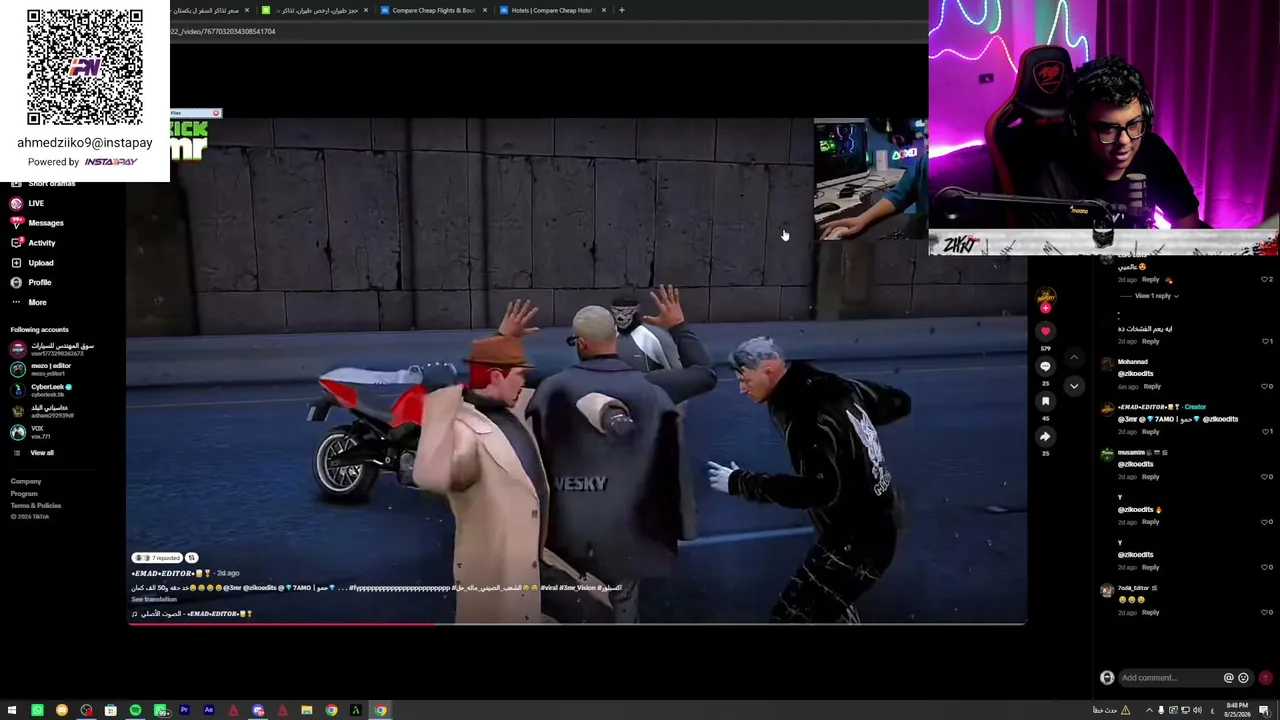Go to the previous video with up arrow
Screen dimensions: 1280x720
tap(1074, 357)
